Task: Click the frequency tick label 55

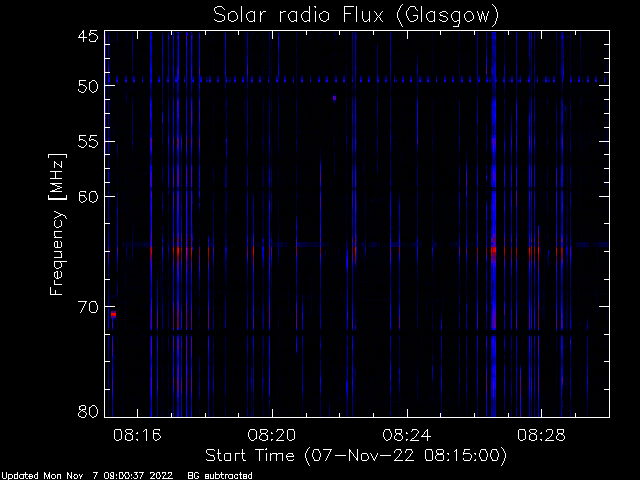Action: [x=88, y=142]
